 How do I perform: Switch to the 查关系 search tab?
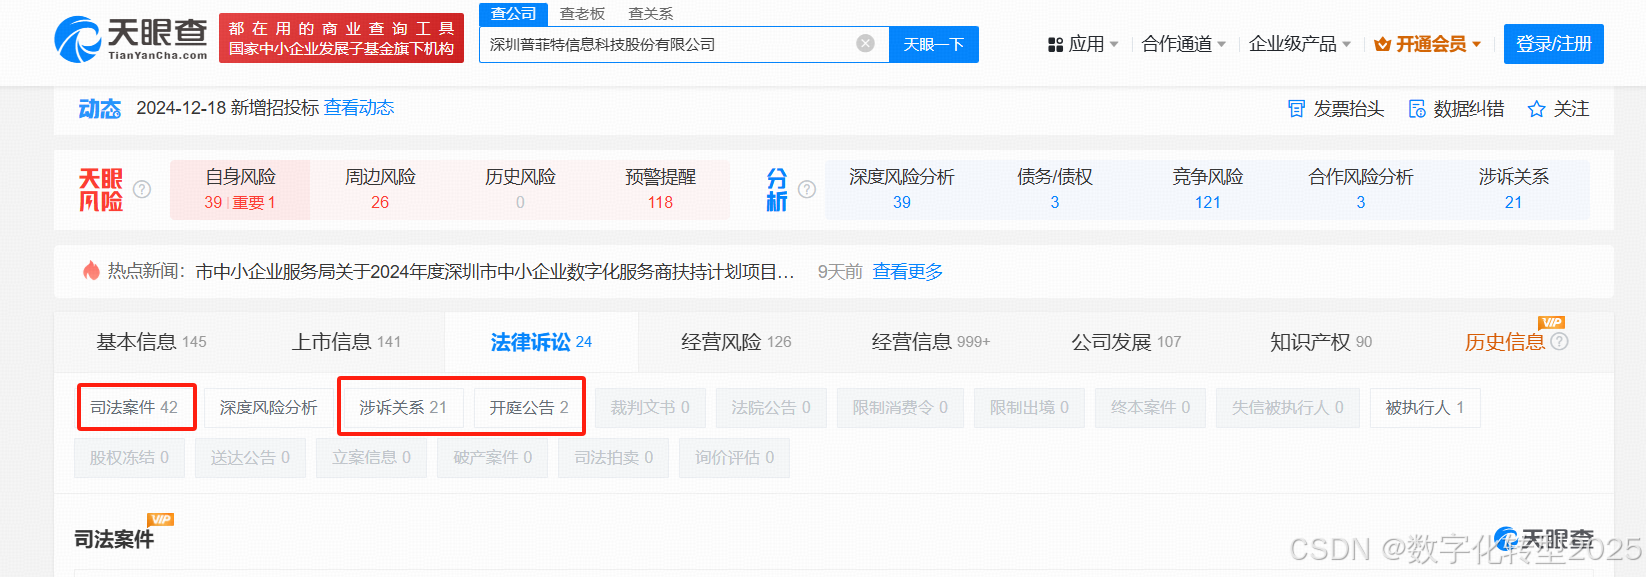click(650, 13)
